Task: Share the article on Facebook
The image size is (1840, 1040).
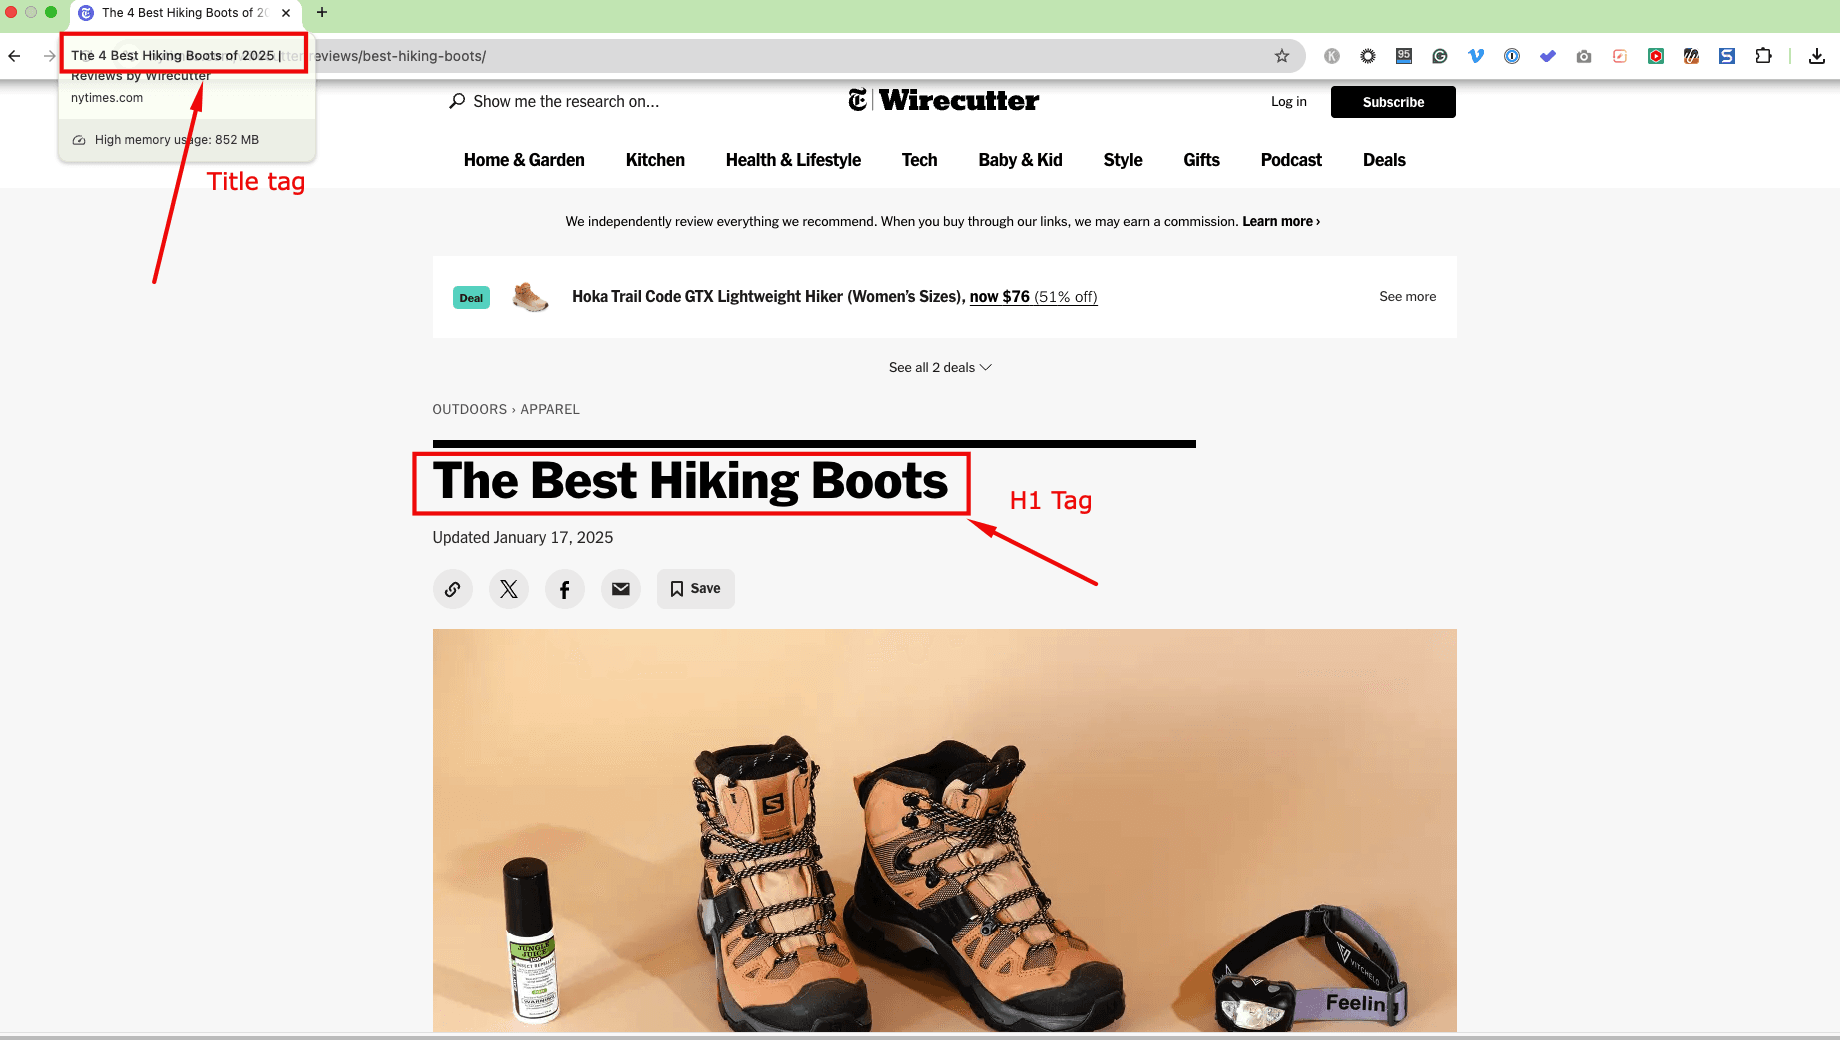Action: pyautogui.click(x=564, y=589)
